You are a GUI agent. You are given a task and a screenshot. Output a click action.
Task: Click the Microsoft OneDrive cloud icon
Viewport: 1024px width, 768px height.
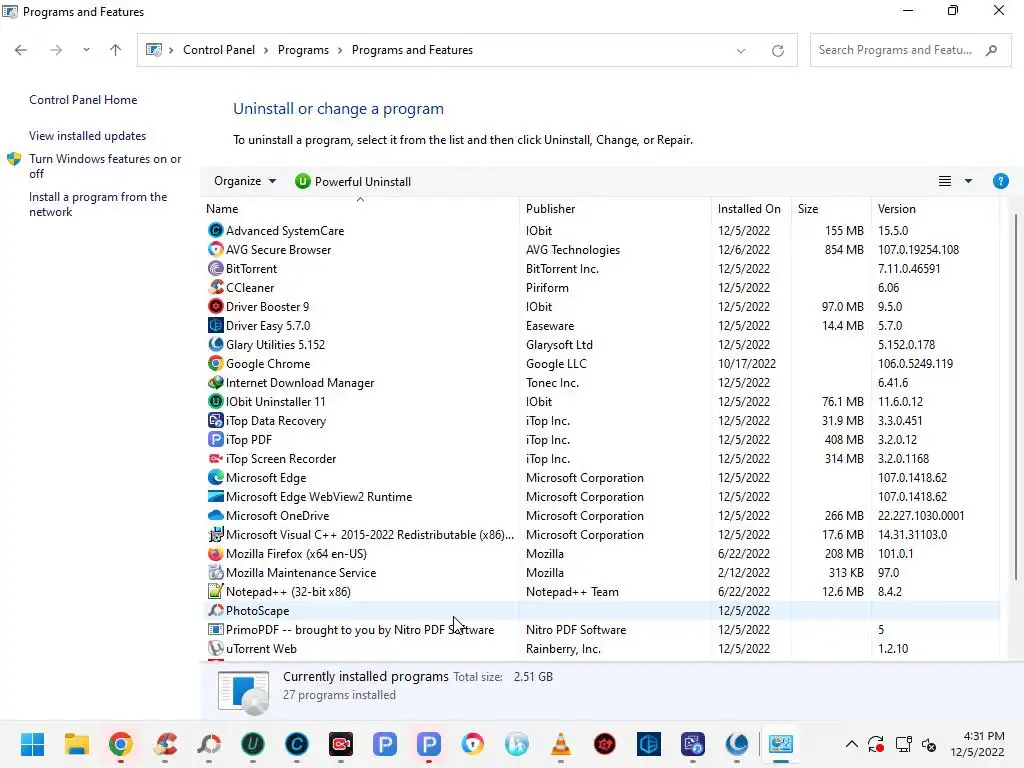(216, 515)
